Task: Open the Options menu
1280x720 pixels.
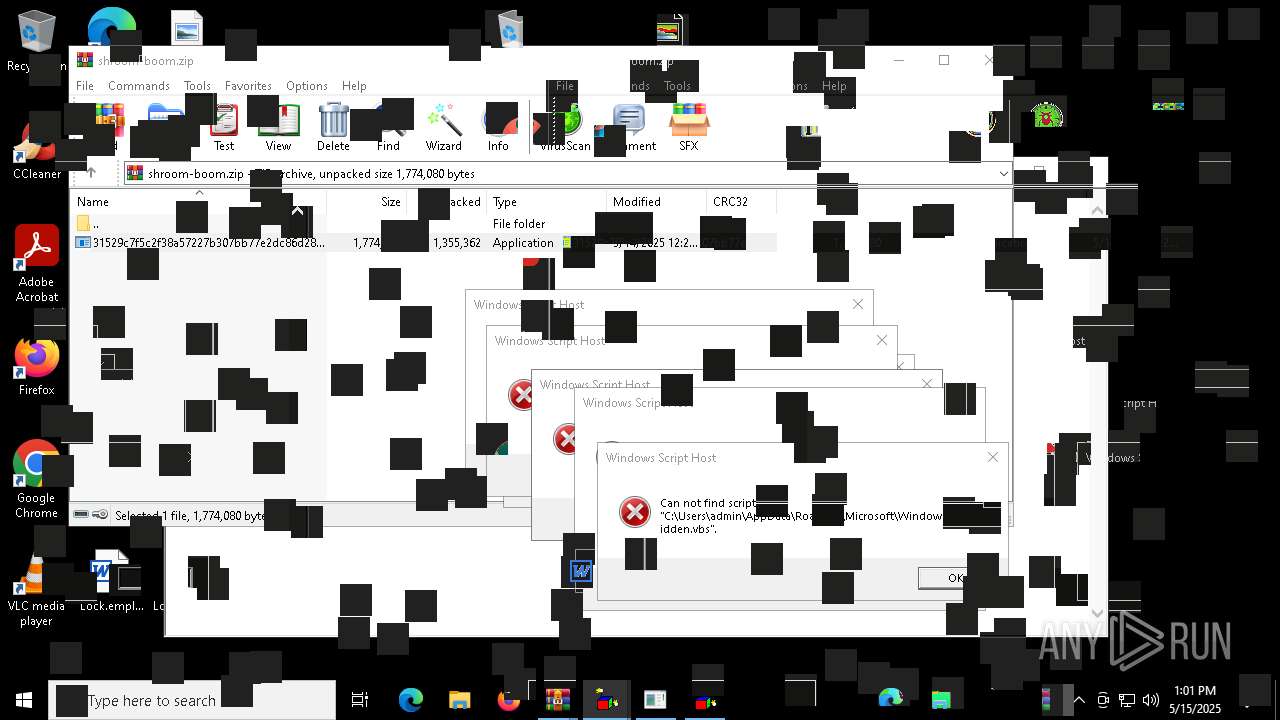Action: 307,86
